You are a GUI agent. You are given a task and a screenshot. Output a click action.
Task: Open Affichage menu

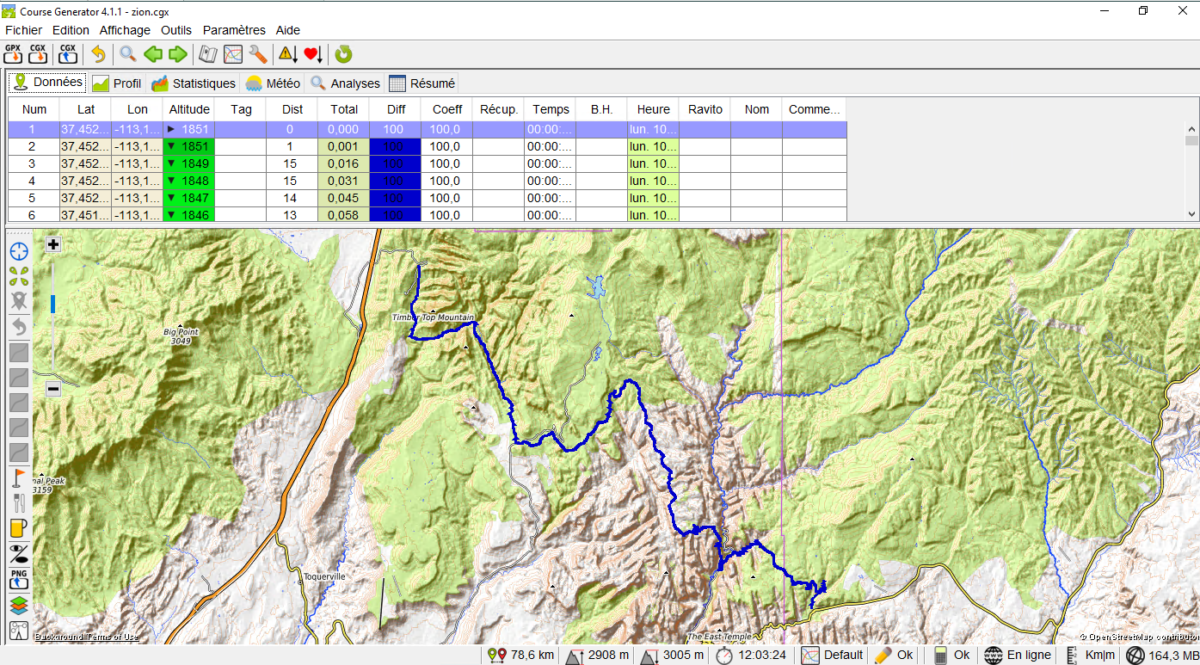pos(125,30)
